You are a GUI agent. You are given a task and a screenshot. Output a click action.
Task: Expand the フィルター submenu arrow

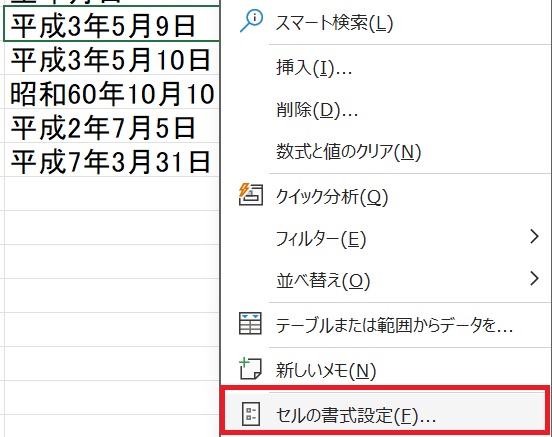tap(534, 237)
